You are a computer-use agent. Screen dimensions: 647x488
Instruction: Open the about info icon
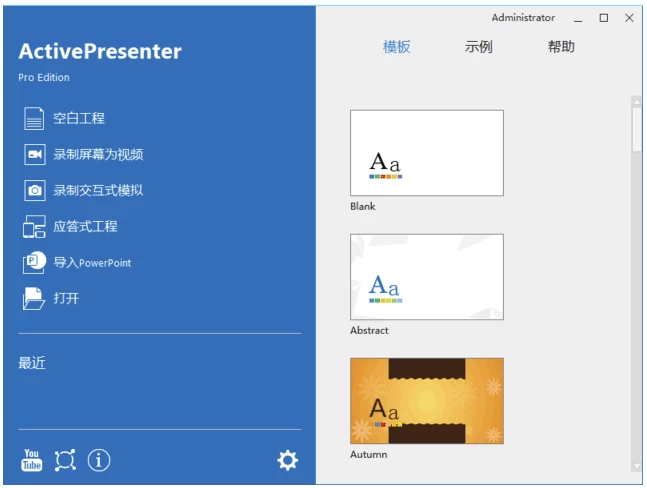pyautogui.click(x=99, y=460)
